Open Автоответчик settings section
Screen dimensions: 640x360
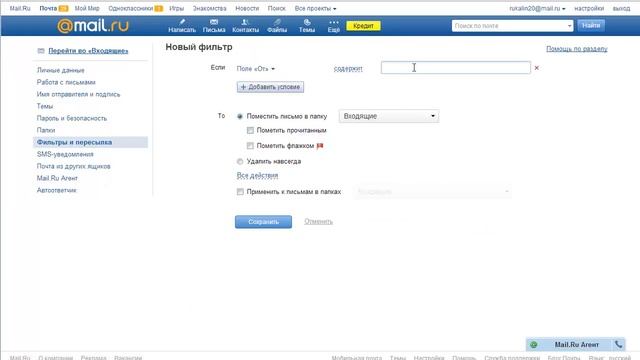[56, 190]
